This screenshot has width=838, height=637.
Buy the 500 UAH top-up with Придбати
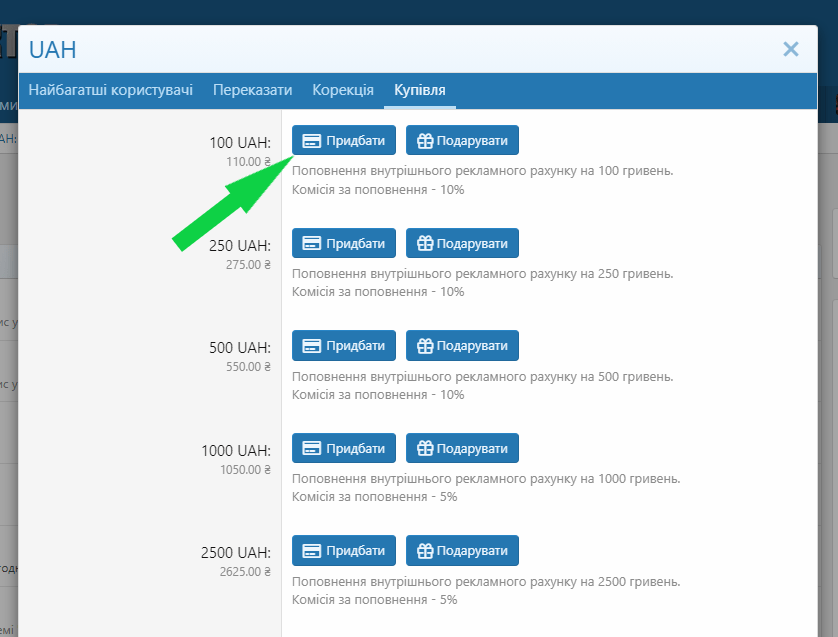(x=344, y=346)
